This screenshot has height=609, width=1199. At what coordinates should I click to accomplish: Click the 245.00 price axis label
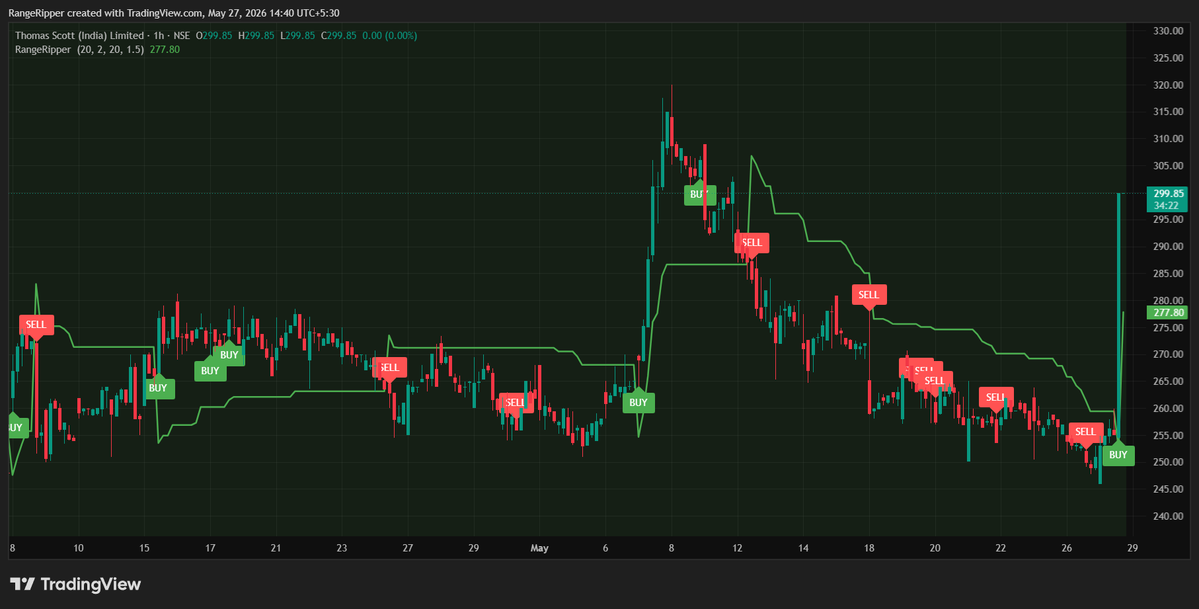tap(1168, 489)
